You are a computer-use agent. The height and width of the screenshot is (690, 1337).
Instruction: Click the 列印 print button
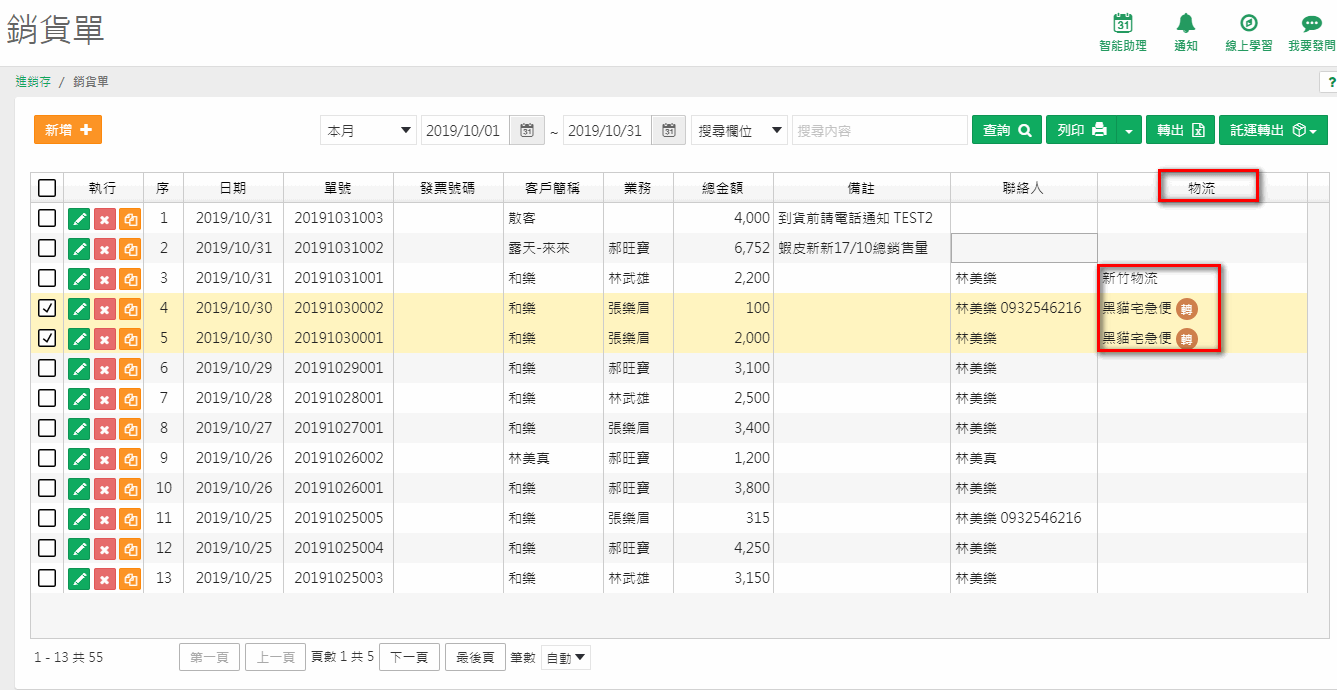click(1082, 130)
